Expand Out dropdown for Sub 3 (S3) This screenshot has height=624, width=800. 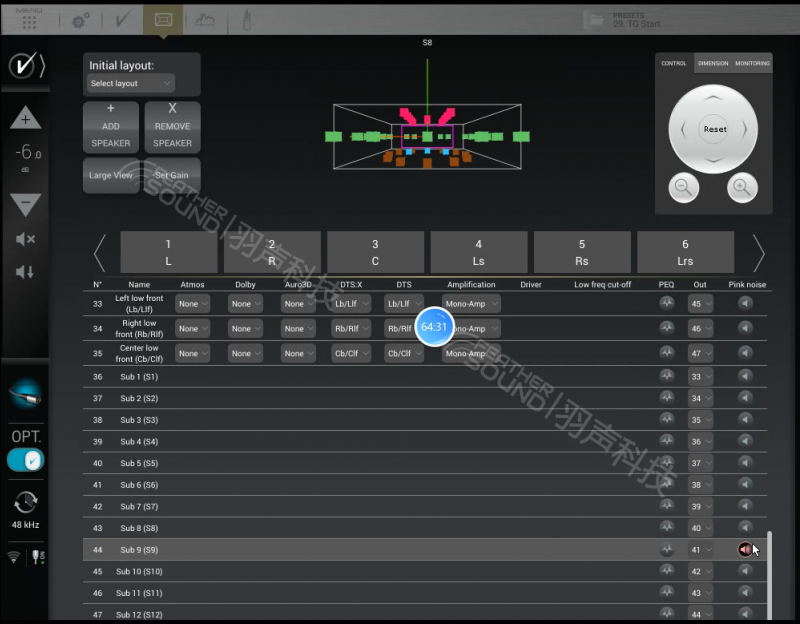pos(701,420)
